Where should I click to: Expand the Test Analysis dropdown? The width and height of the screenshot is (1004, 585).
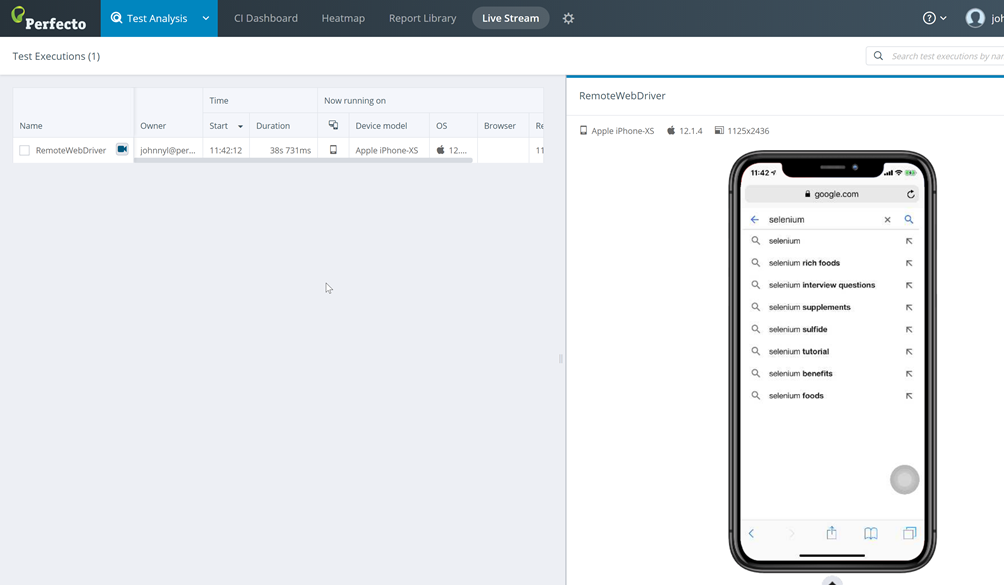tap(205, 18)
